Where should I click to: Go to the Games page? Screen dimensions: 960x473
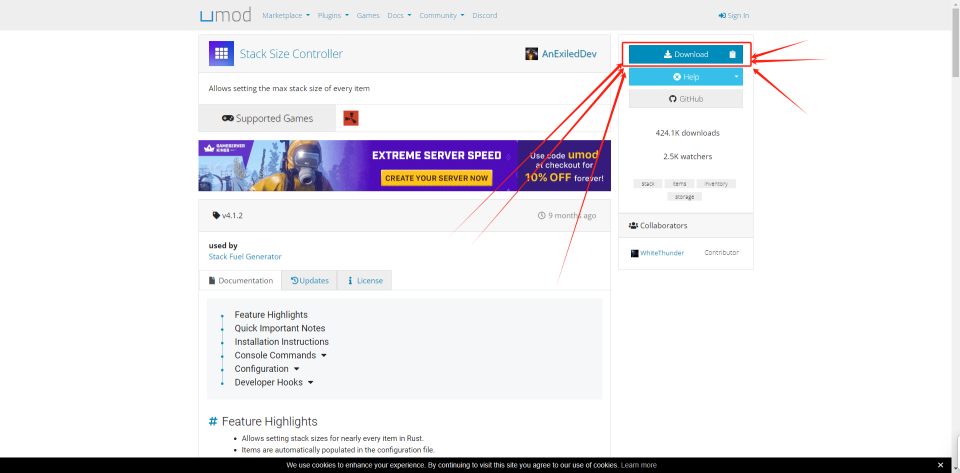point(368,15)
